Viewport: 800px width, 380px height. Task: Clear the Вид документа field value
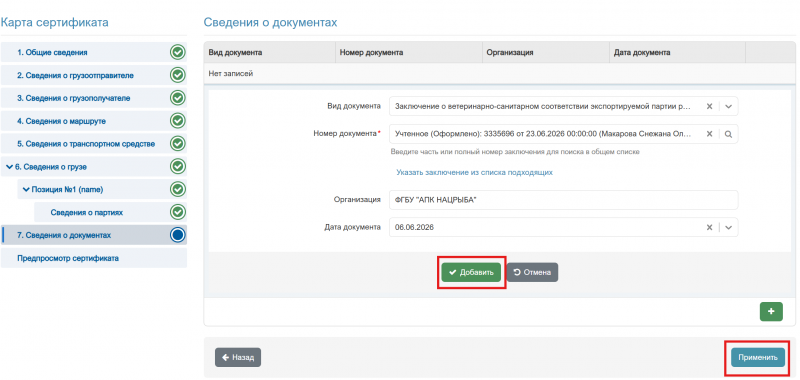pos(709,107)
